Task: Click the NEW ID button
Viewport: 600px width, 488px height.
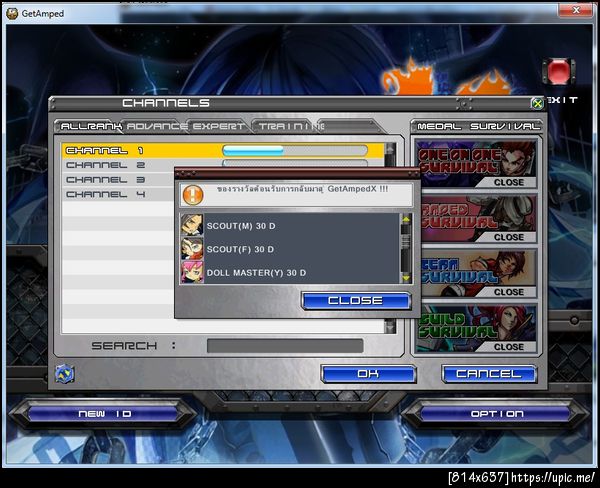Action: (104, 414)
